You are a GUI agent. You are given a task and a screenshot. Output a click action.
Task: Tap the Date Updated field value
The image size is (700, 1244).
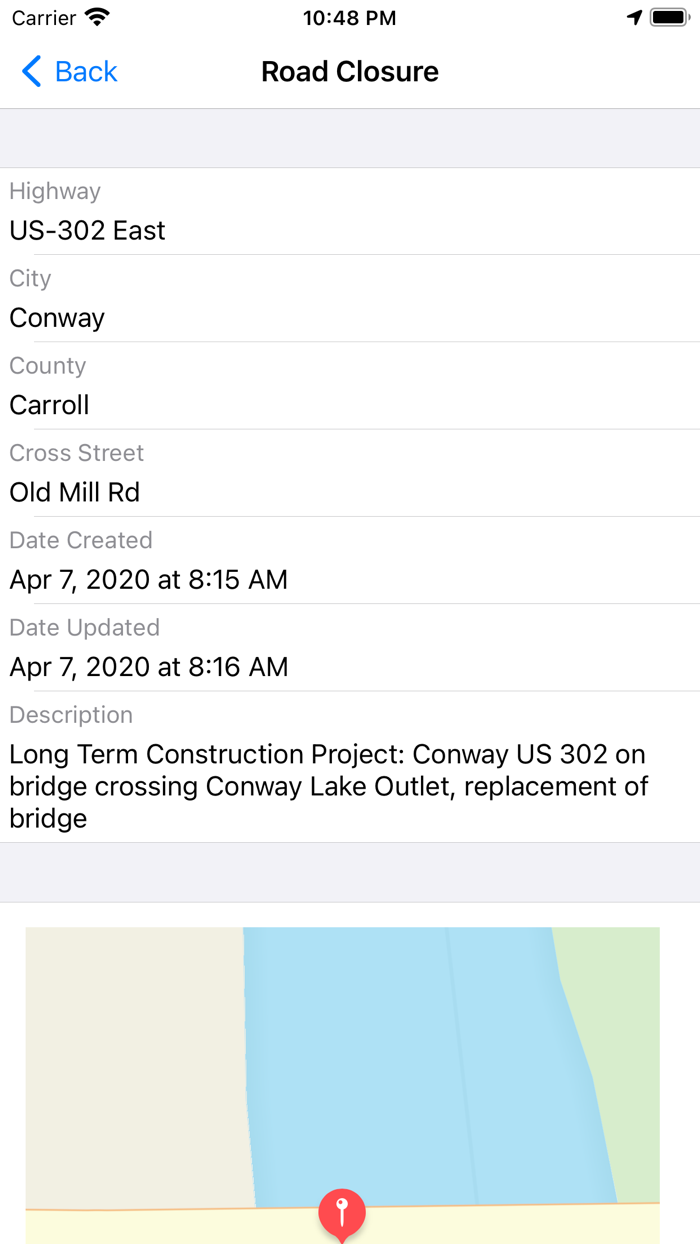148,667
